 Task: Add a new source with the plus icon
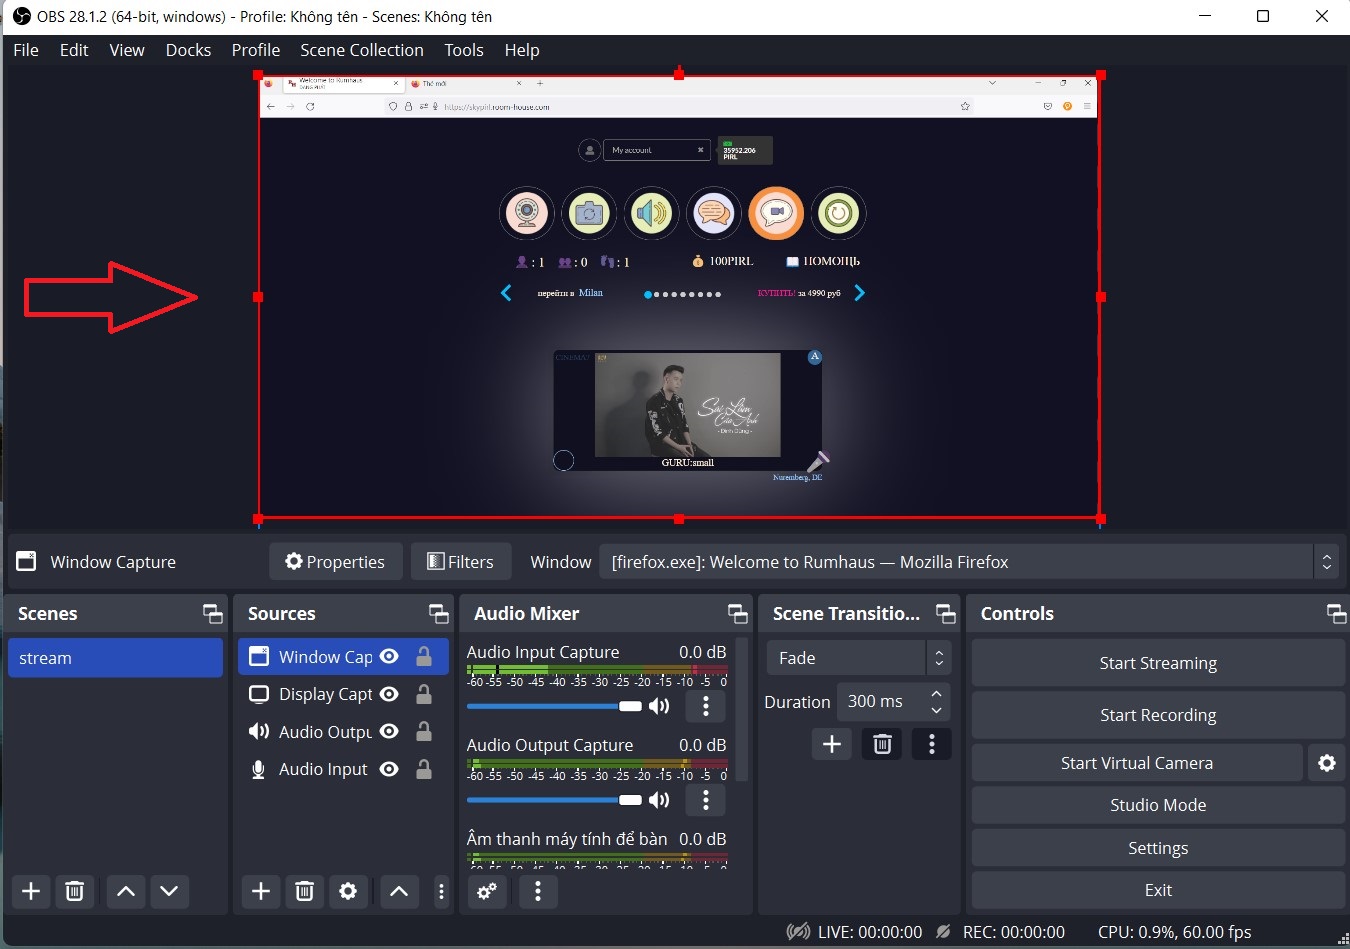click(x=261, y=891)
